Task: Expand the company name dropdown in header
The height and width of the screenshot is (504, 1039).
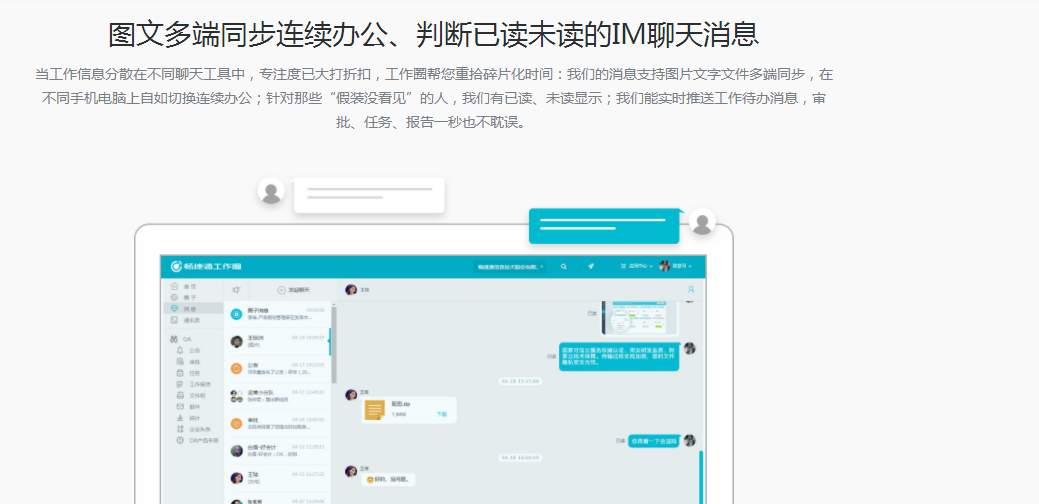Action: click(510, 267)
